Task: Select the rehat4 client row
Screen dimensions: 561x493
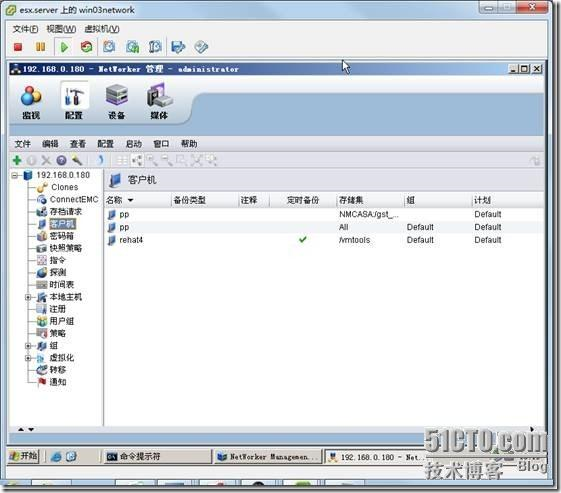Action: point(324,240)
